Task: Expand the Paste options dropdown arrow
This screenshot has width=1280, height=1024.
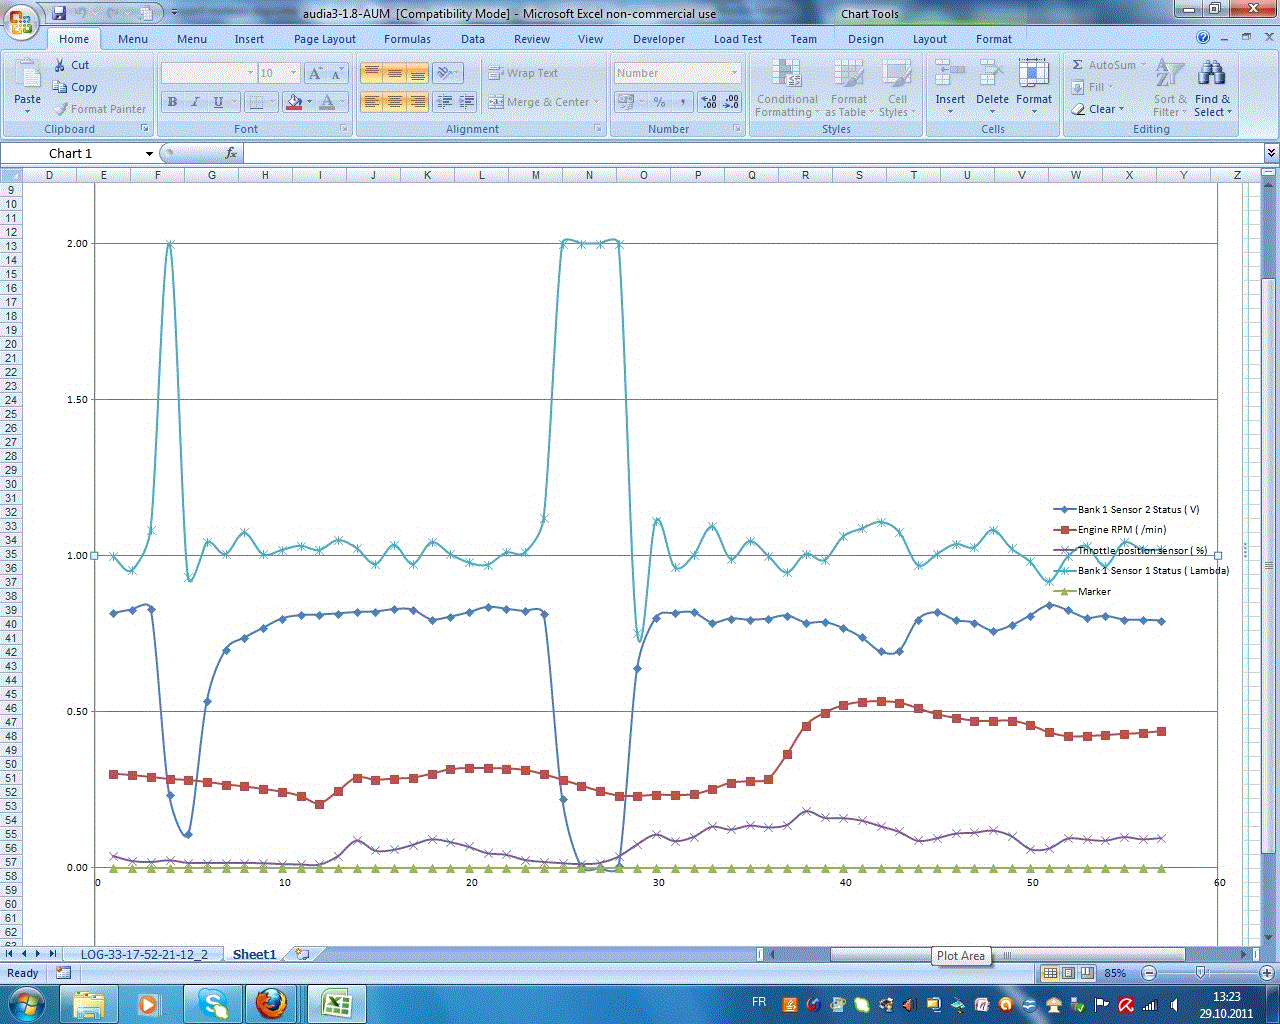Action: coord(27,112)
